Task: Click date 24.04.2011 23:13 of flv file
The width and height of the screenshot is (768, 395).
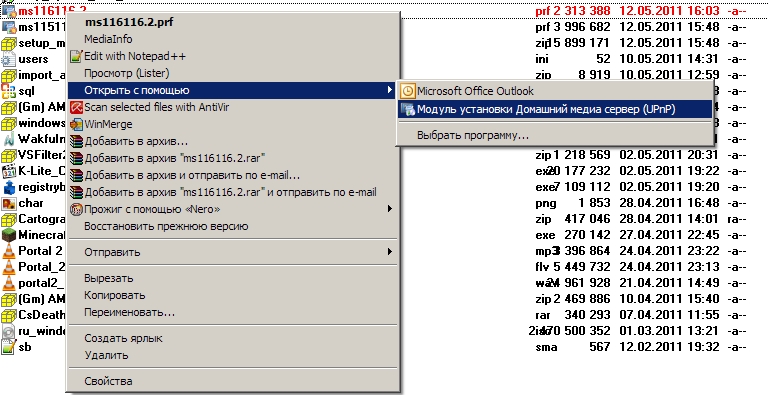Action: coord(669,267)
